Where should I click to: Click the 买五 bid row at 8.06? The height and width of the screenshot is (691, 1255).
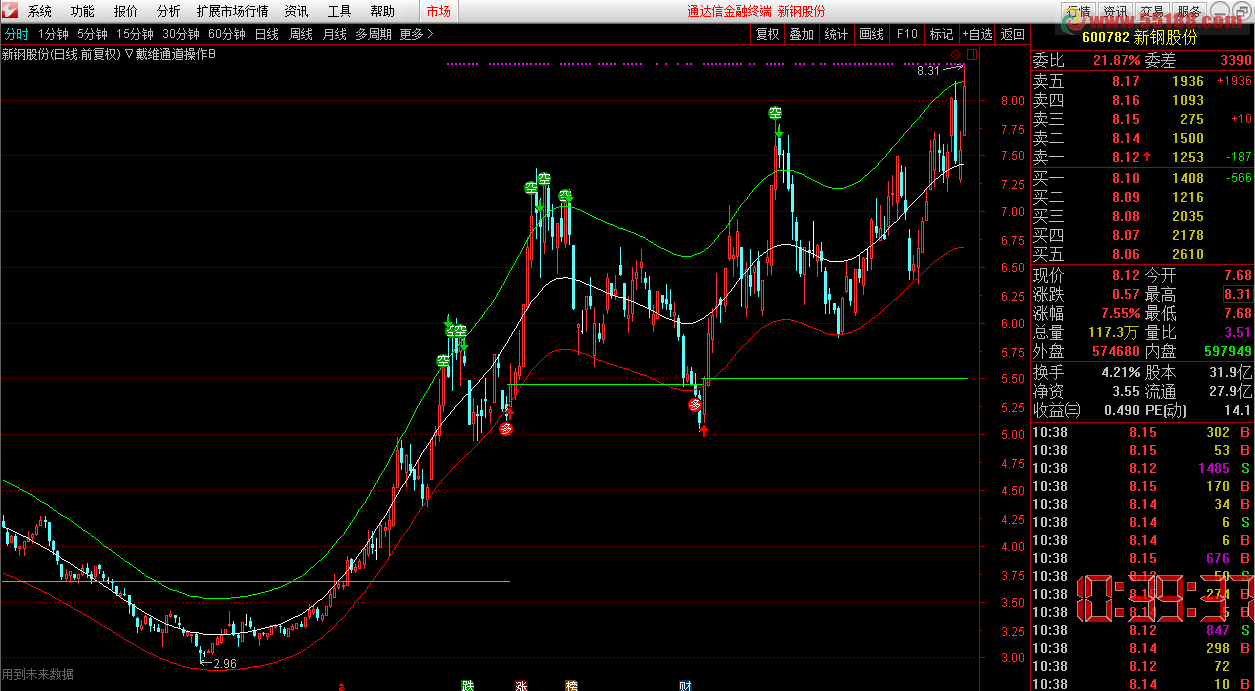pyautogui.click(x=1142, y=254)
